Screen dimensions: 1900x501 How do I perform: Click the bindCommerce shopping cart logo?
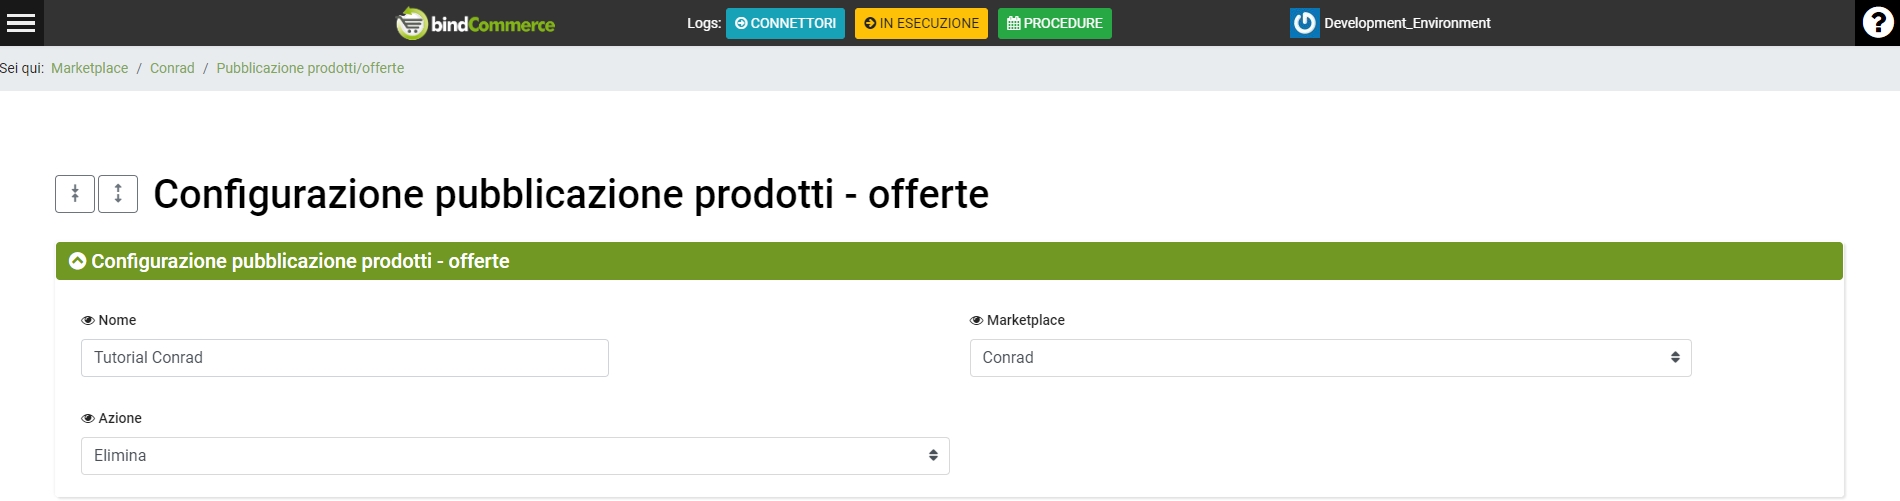coord(411,23)
